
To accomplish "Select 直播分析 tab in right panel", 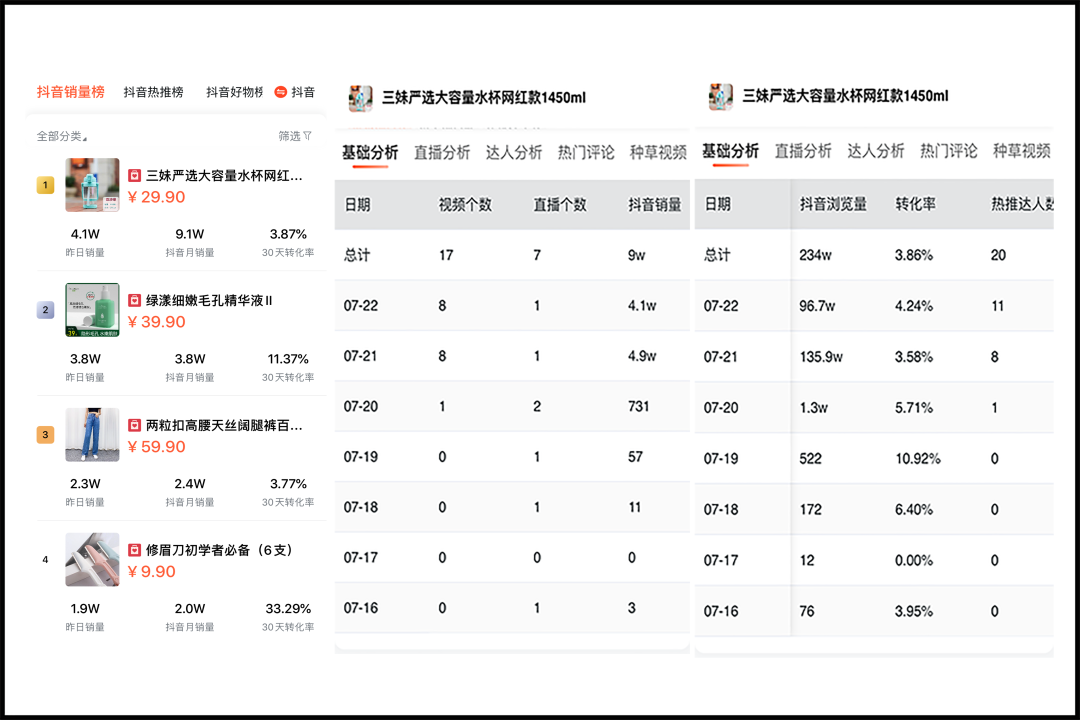I will 803,151.
